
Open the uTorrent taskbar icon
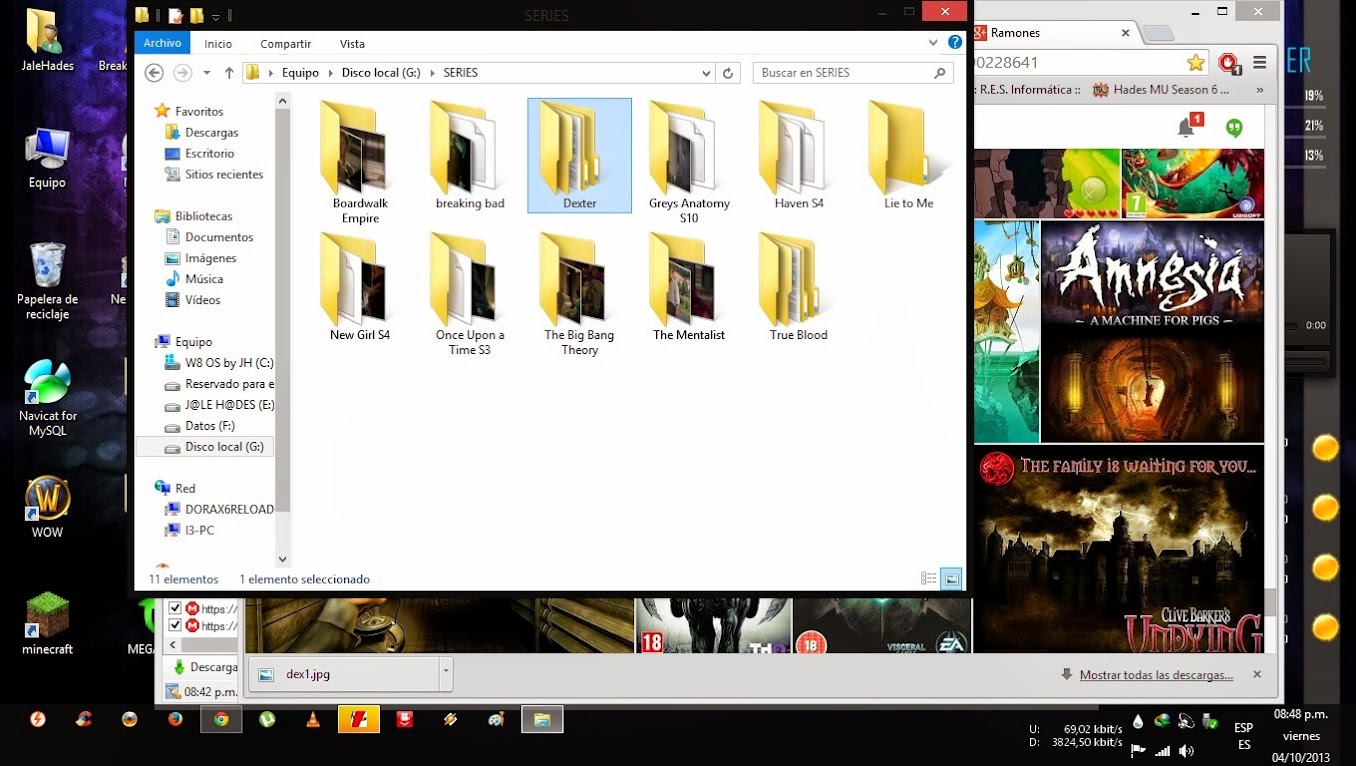pyautogui.click(x=267, y=719)
